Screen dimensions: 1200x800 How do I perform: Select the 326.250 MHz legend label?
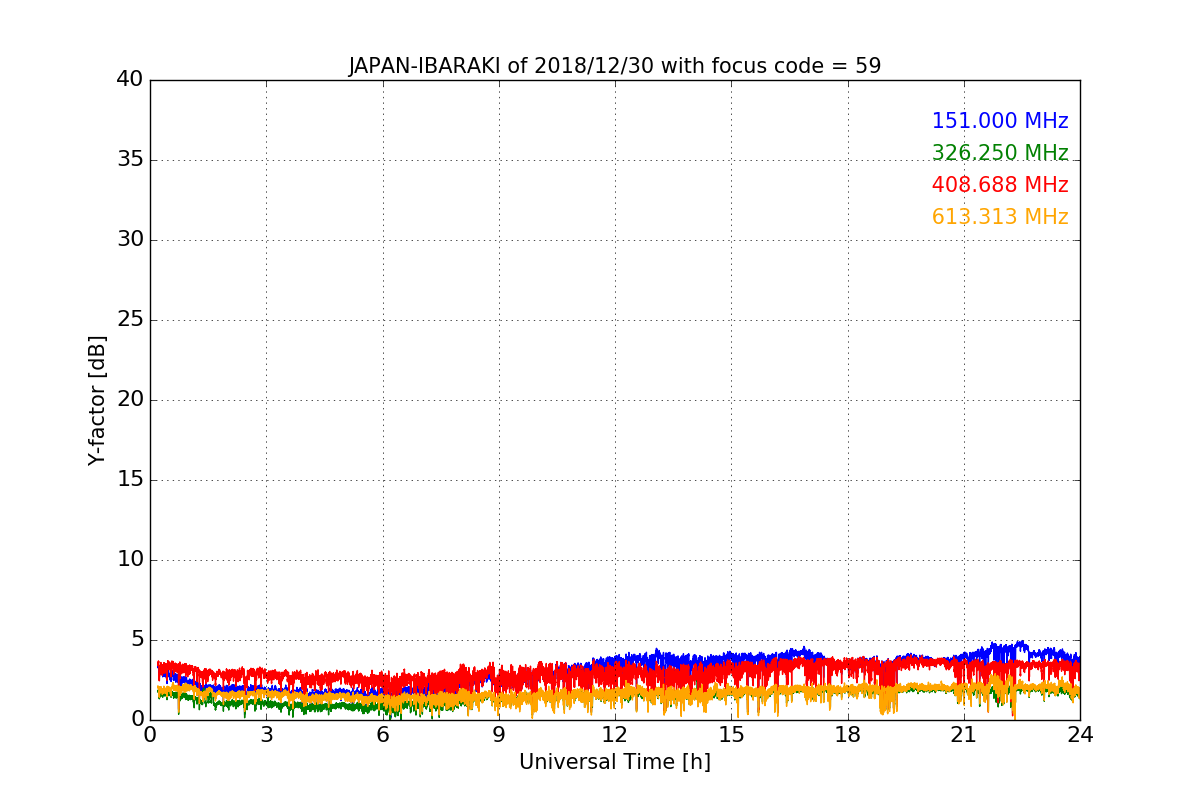coord(1000,153)
